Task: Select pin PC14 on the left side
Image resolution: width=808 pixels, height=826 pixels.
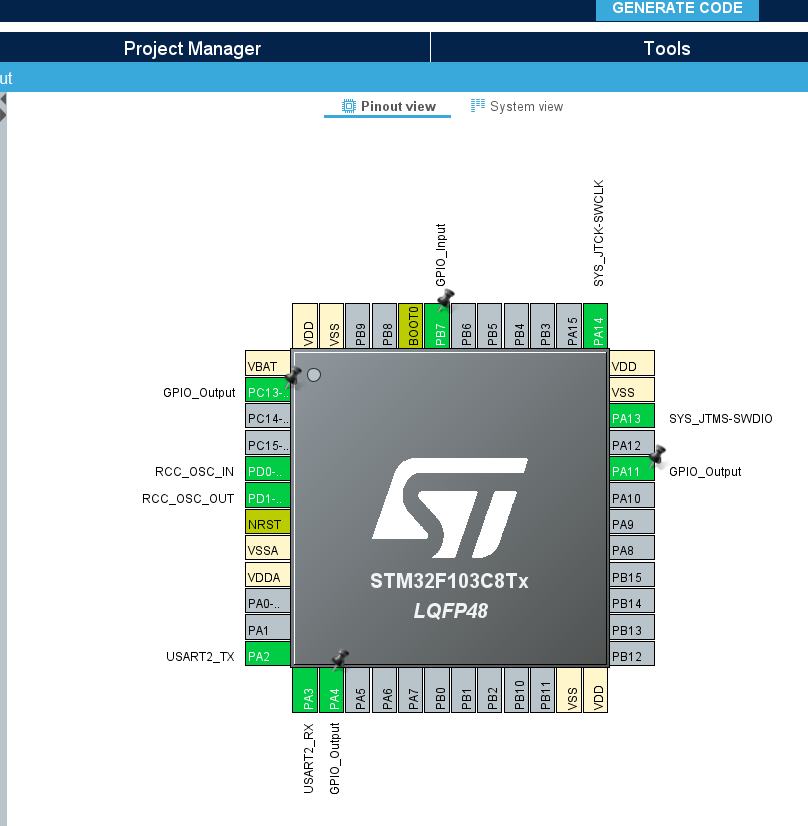Action: click(268, 418)
